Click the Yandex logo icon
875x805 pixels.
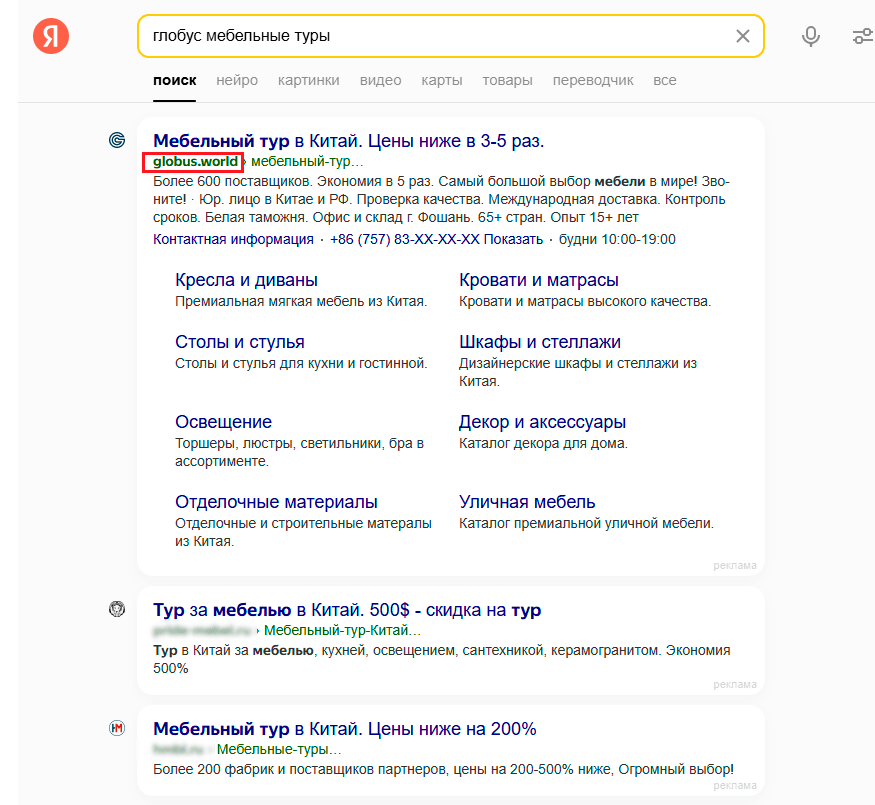pos(51,36)
